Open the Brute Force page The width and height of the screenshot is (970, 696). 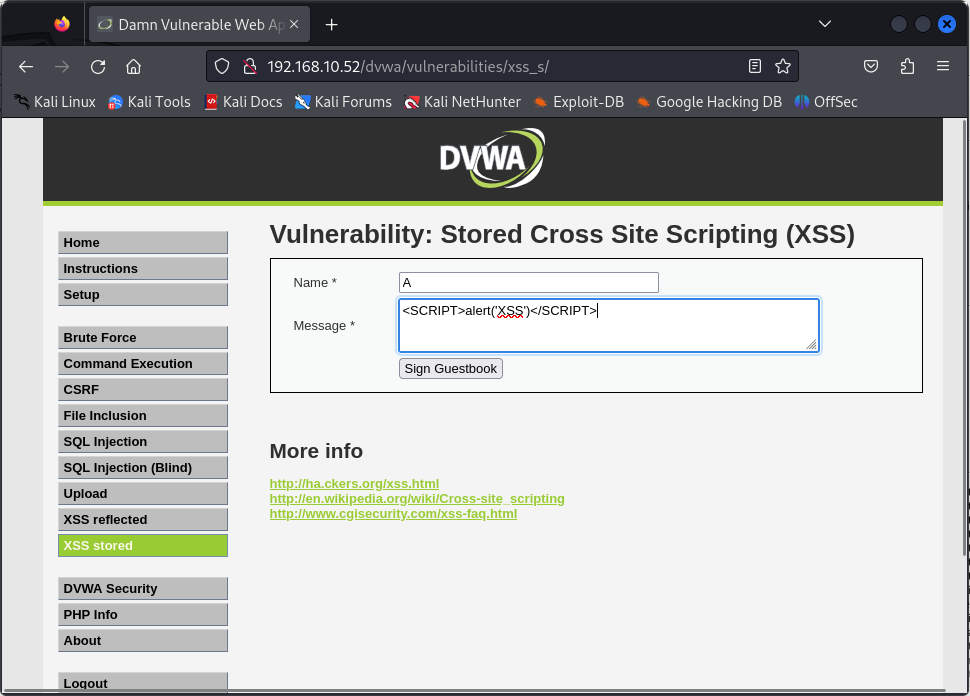143,338
